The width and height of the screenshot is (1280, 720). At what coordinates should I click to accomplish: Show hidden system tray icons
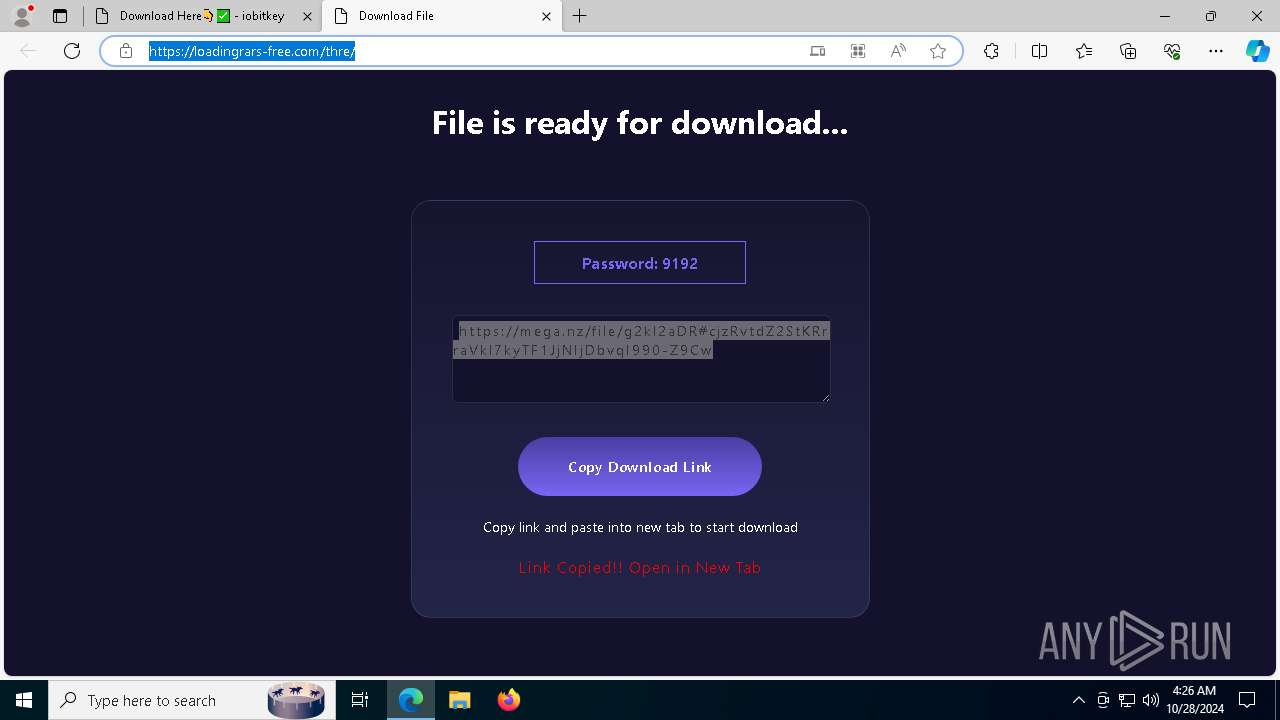1078,700
